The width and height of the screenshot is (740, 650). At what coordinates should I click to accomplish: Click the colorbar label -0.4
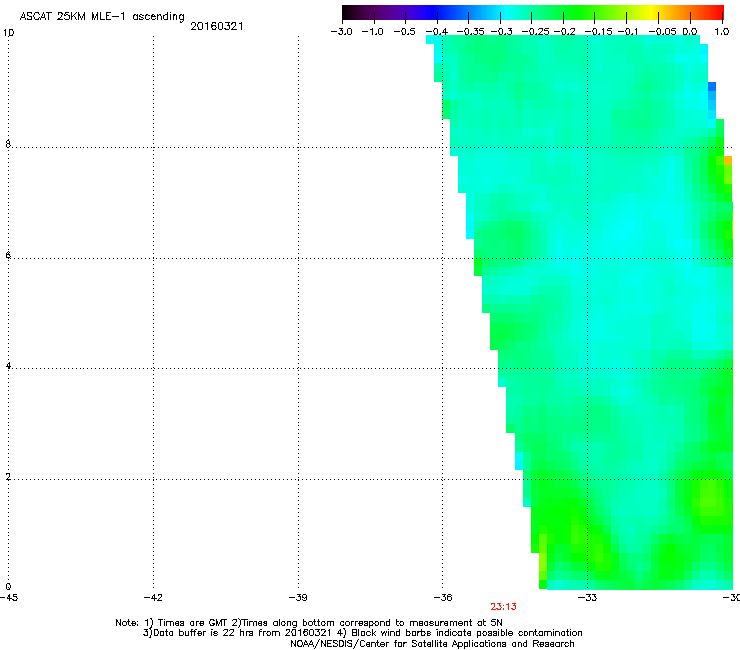click(437, 32)
